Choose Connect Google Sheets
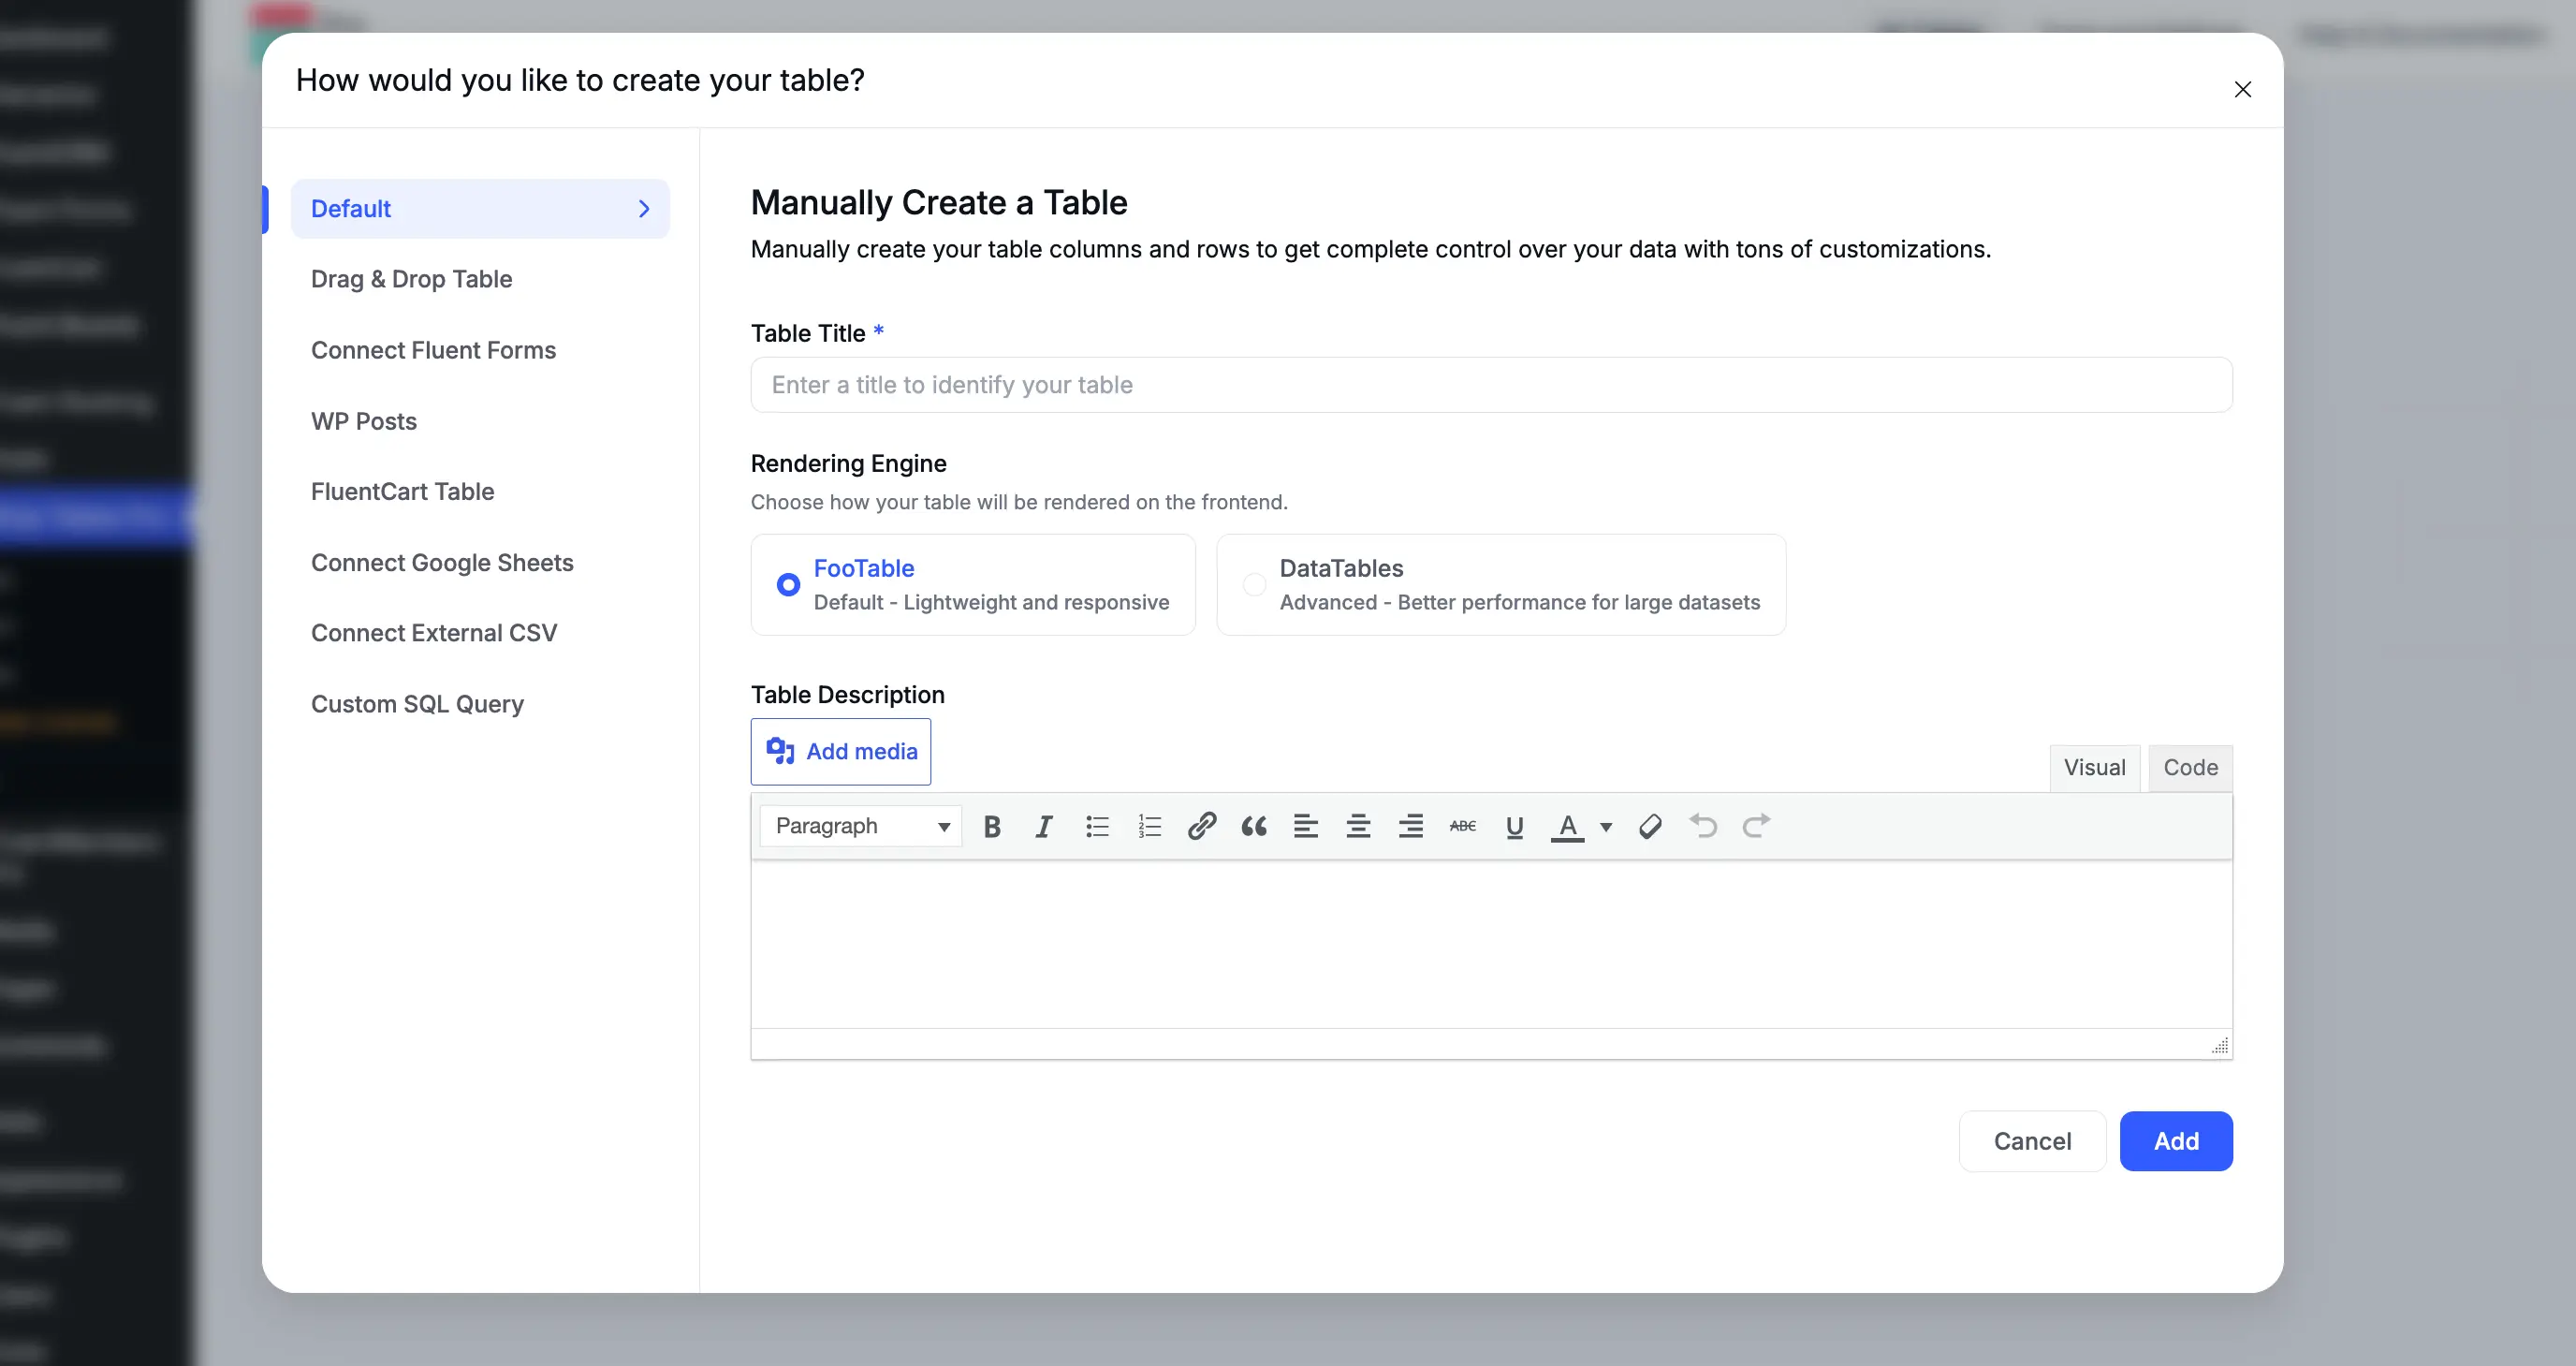Image resolution: width=2576 pixels, height=1366 pixels. point(442,563)
